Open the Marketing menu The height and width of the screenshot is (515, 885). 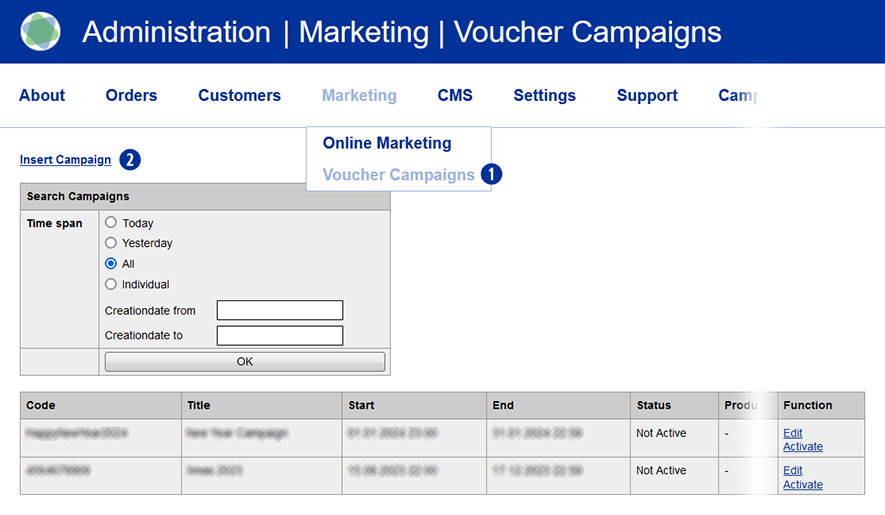[x=359, y=96]
